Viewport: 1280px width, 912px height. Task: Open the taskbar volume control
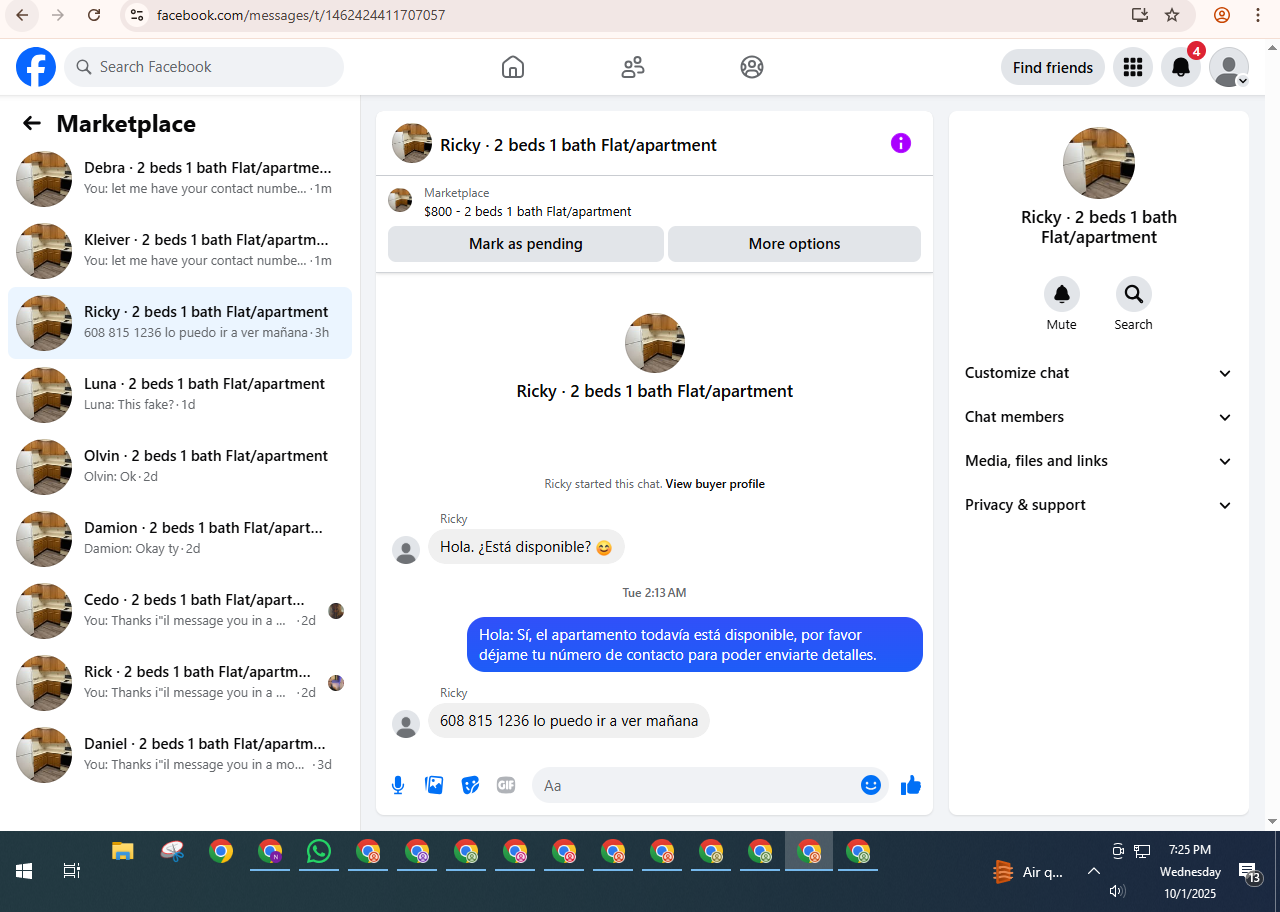(x=1118, y=890)
